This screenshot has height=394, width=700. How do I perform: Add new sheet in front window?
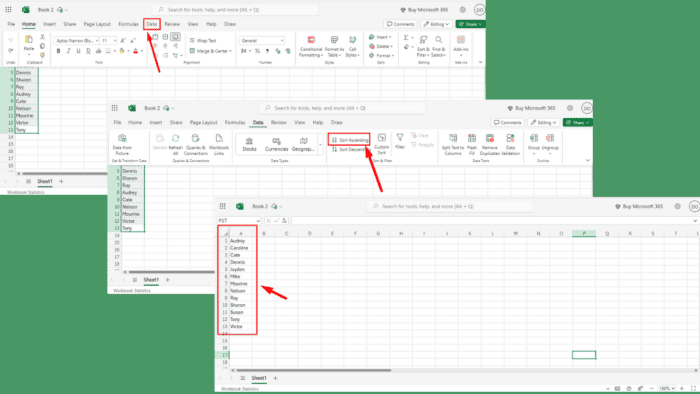click(275, 378)
